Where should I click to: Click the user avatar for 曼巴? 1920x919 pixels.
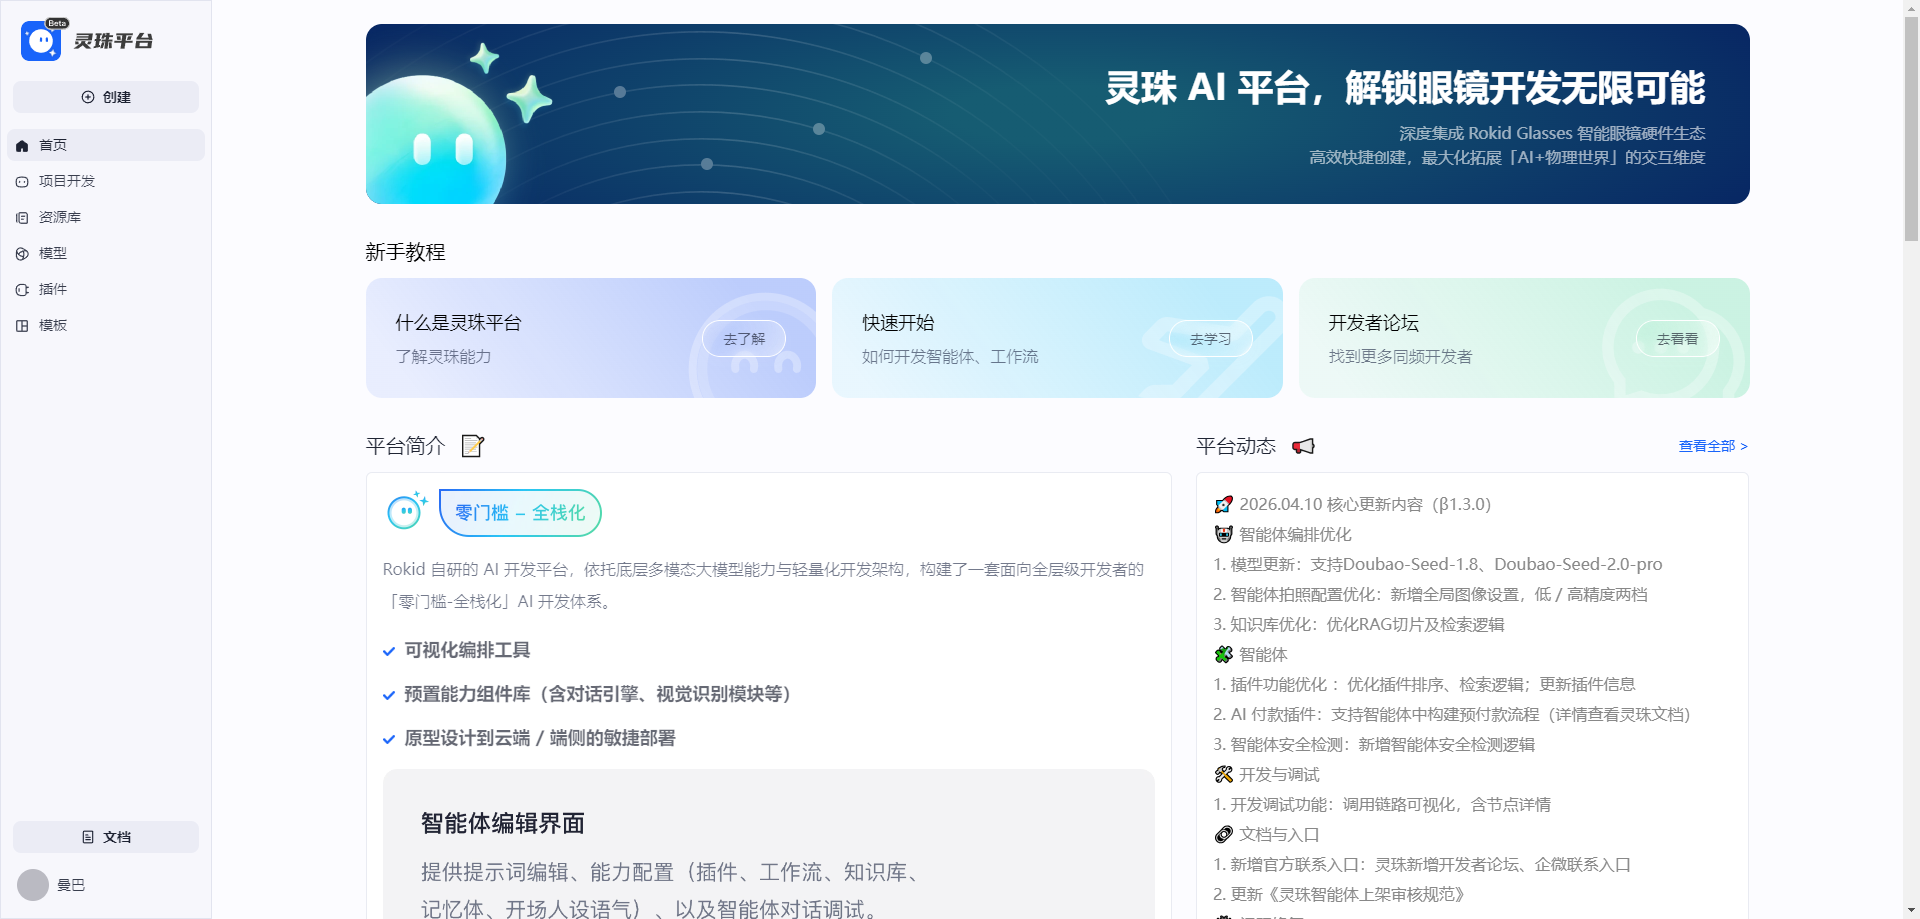(x=33, y=885)
